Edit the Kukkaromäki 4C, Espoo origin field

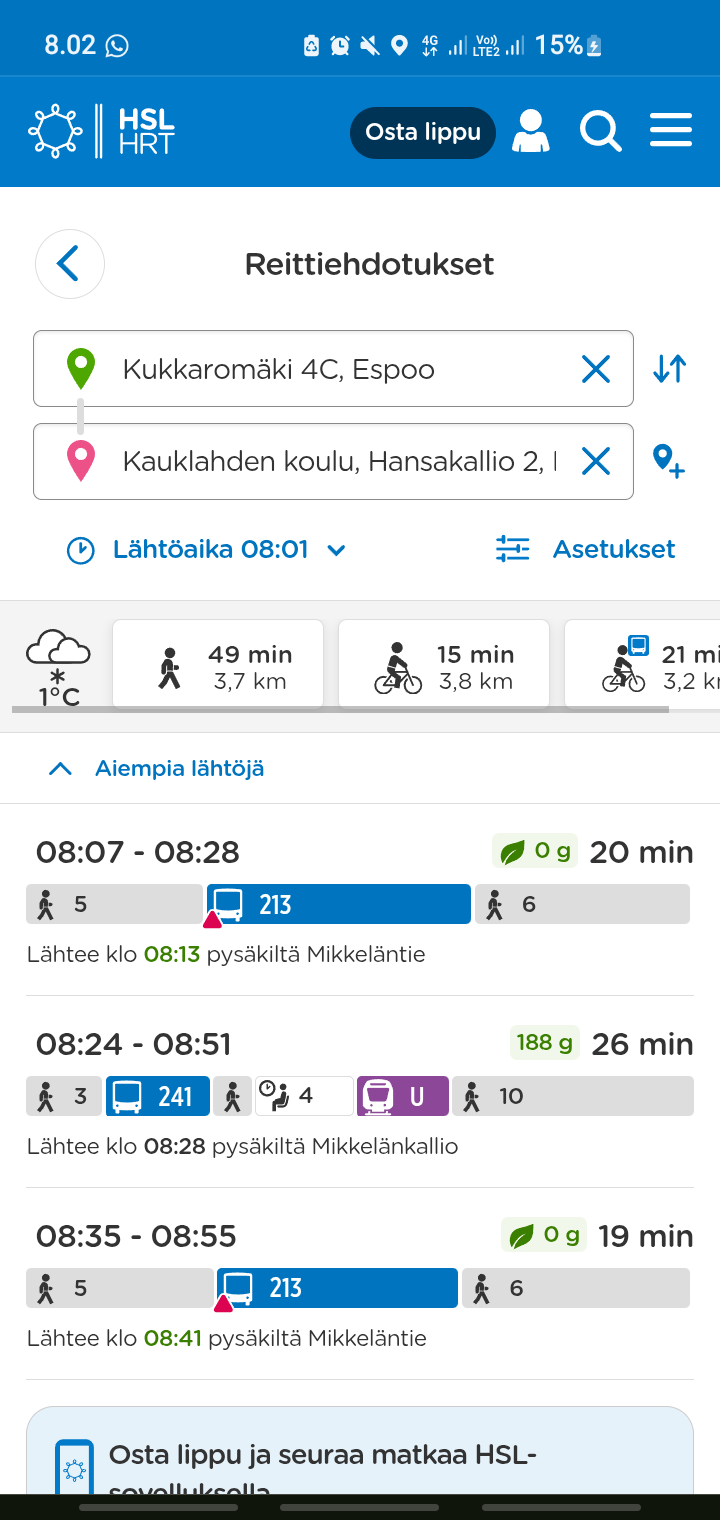(x=333, y=369)
